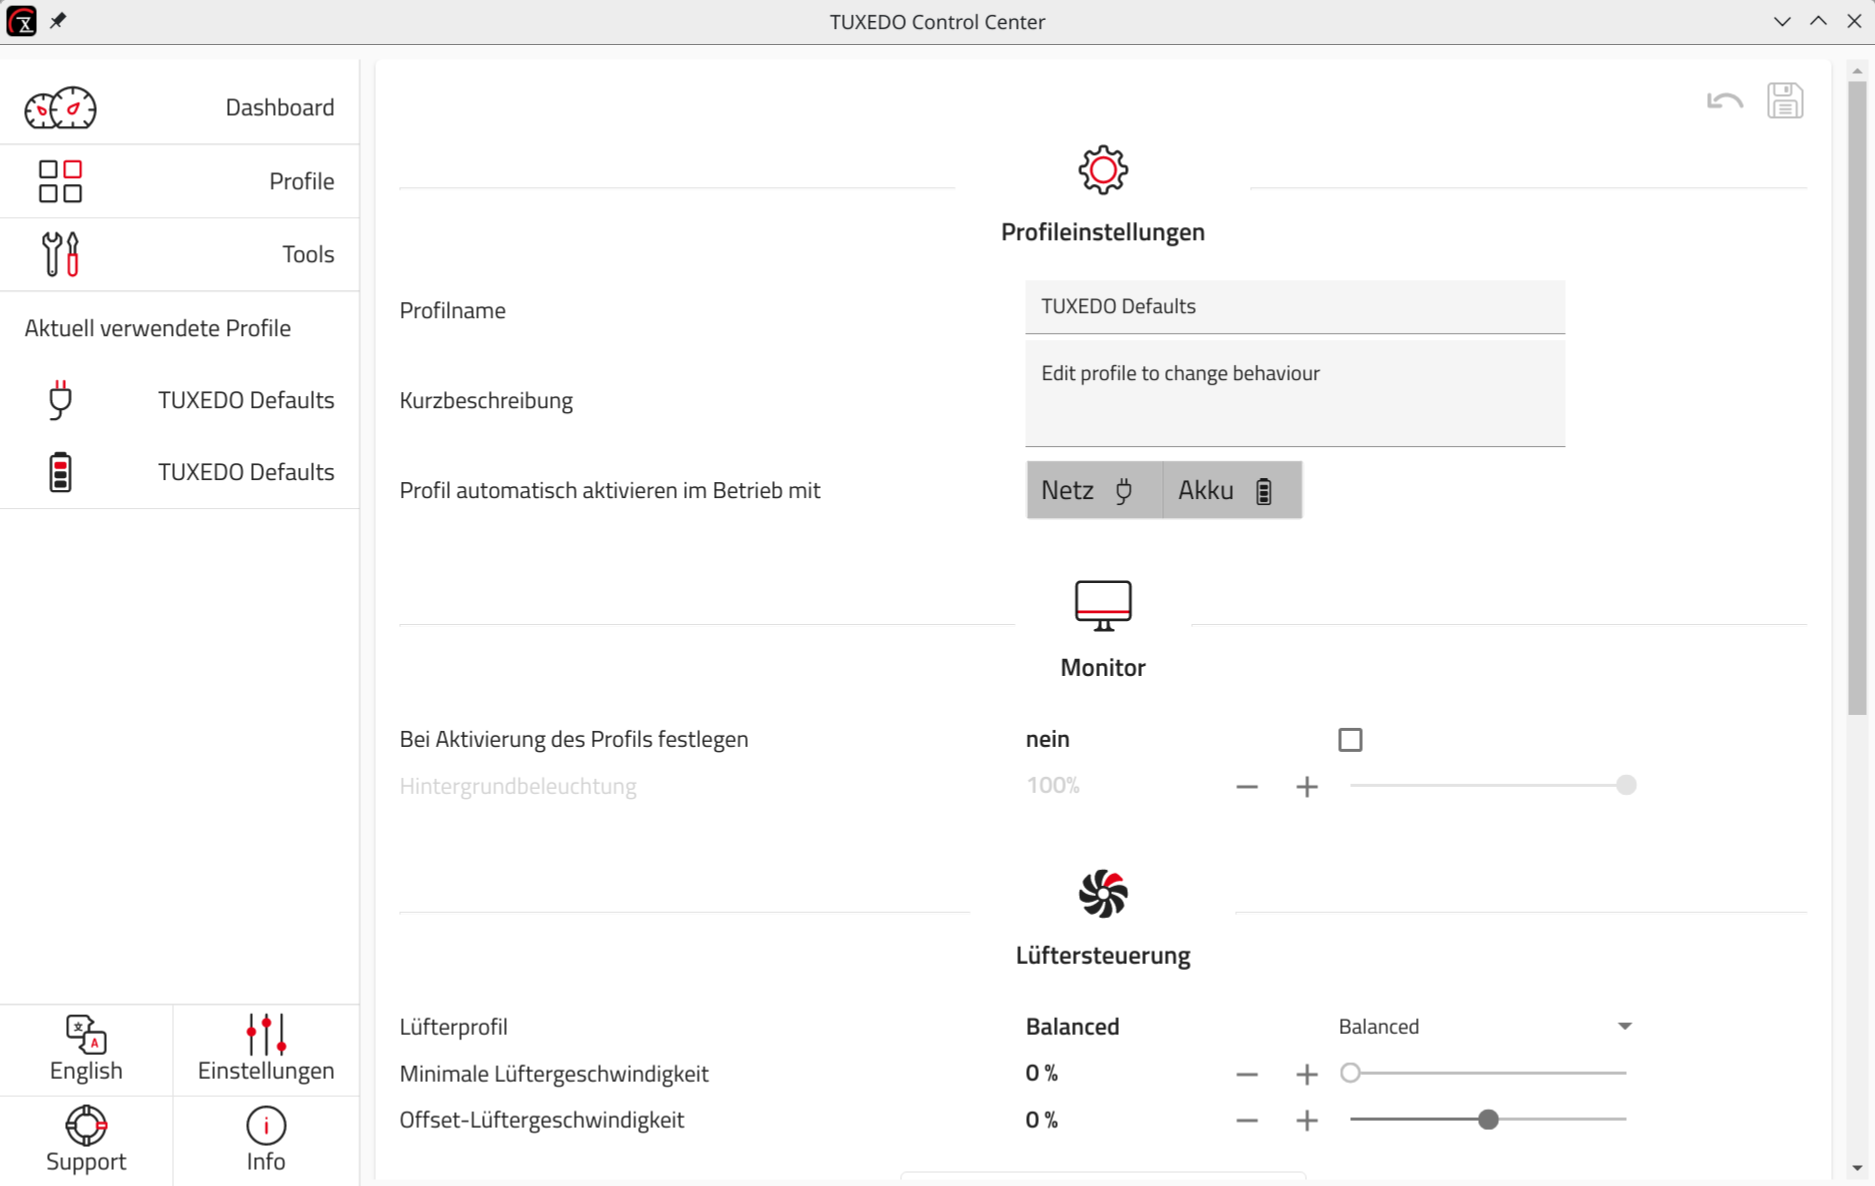The image size is (1875, 1186).
Task: Click the '100%' backlight value
Action: [1053, 785]
